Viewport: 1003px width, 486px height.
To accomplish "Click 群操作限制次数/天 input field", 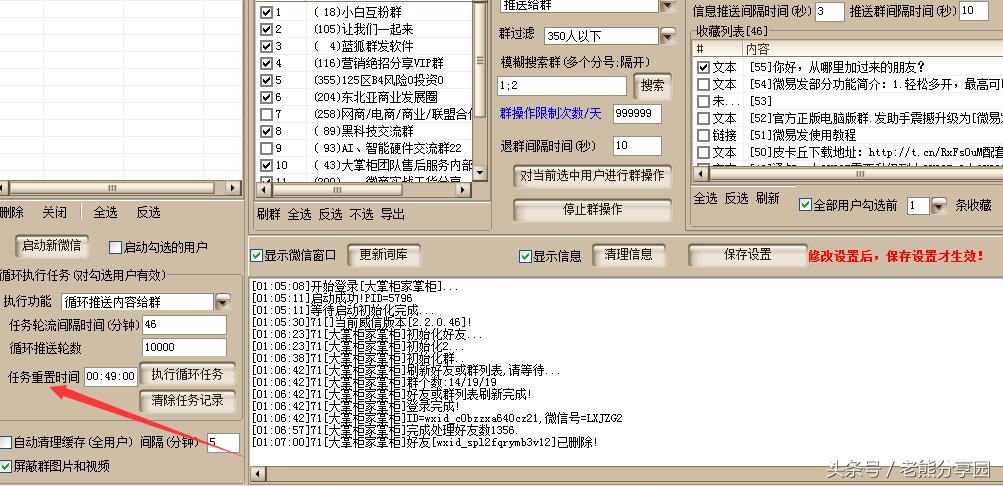I will [636, 114].
